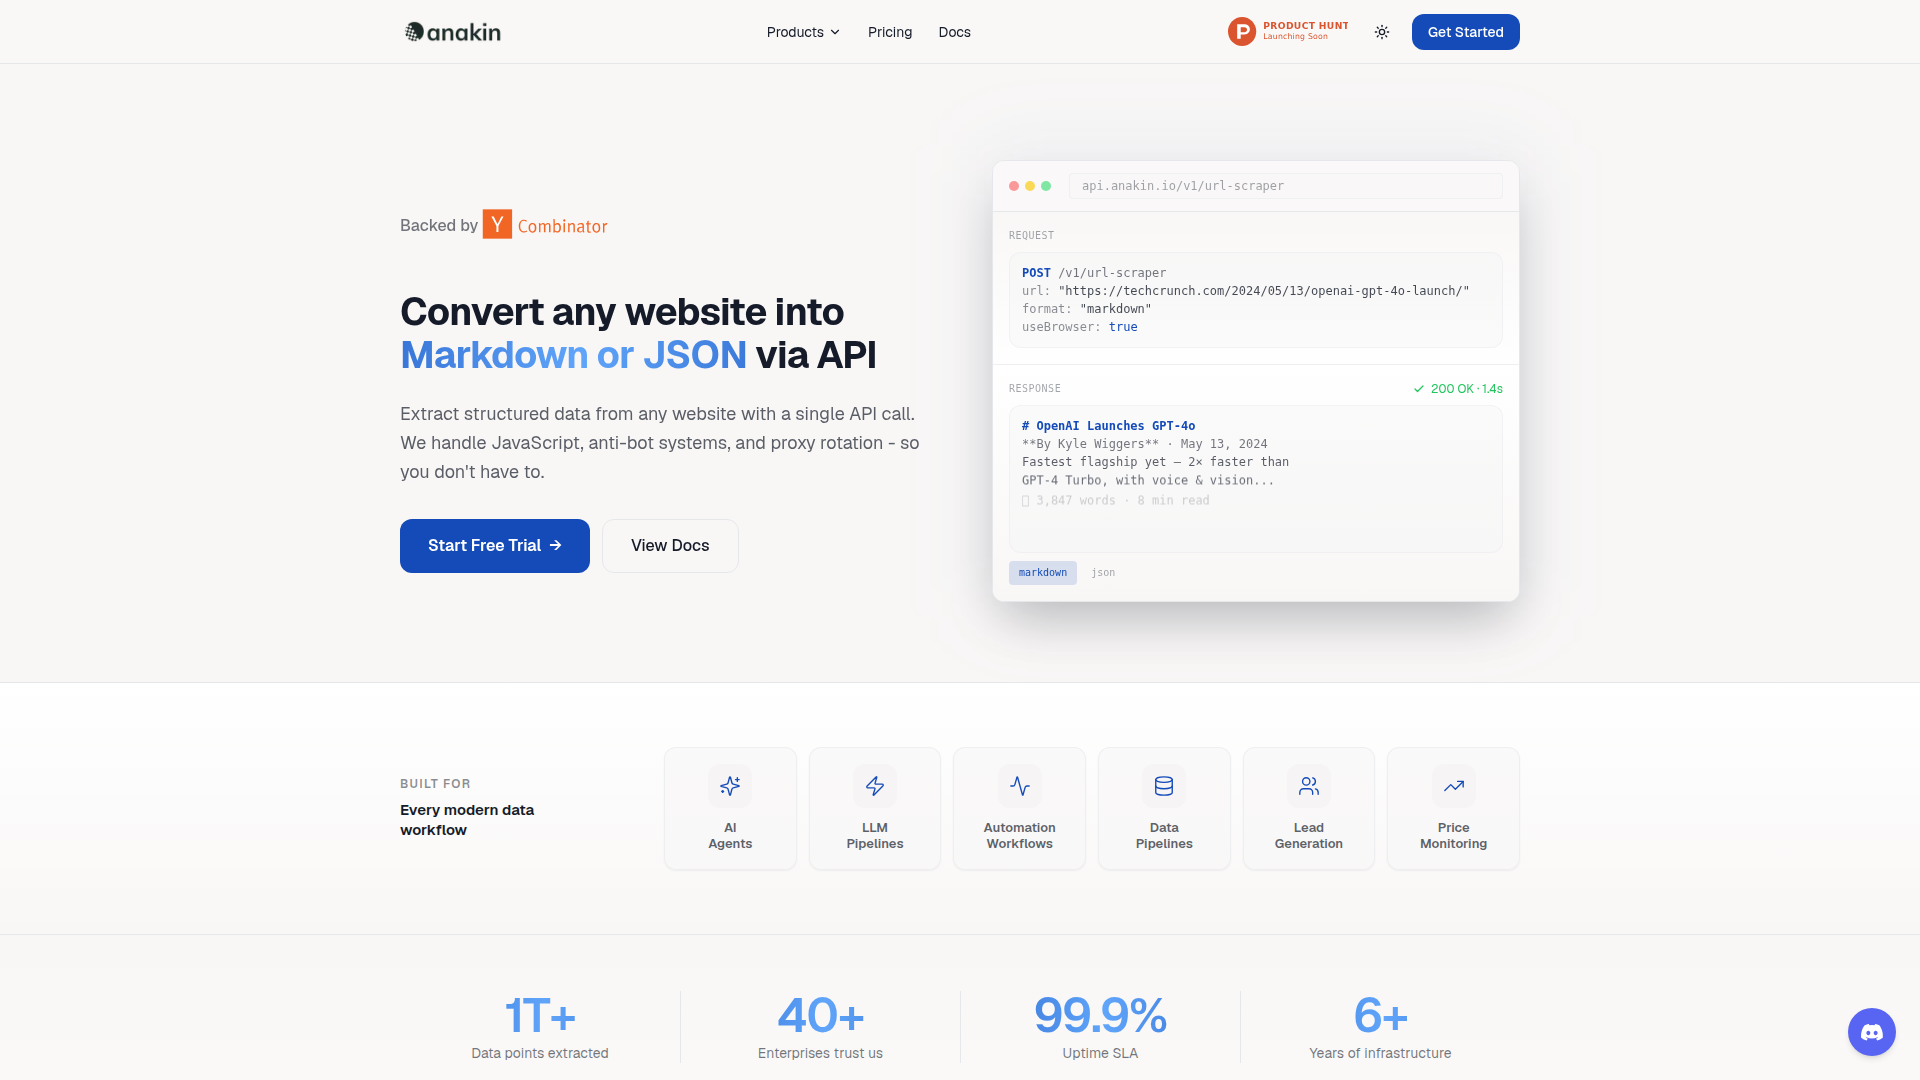The height and width of the screenshot is (1080, 1920).
Task: Expand the Products dropdown menu
Action: click(795, 32)
